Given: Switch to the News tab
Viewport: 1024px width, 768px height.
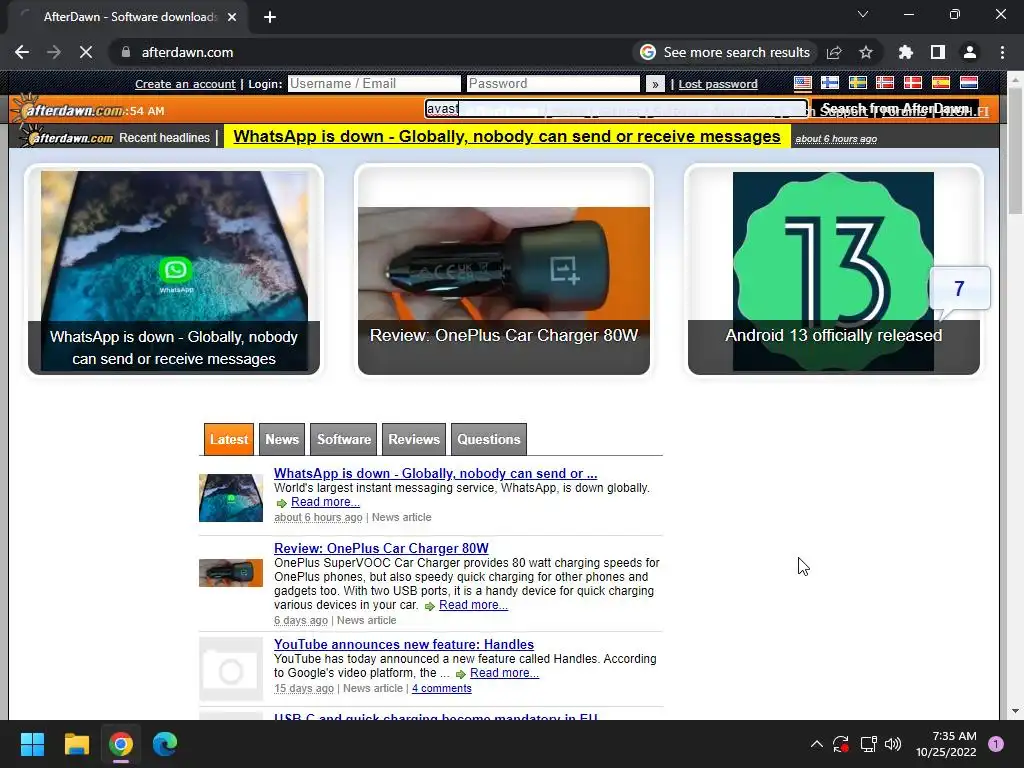Looking at the screenshot, I should point(282,440).
